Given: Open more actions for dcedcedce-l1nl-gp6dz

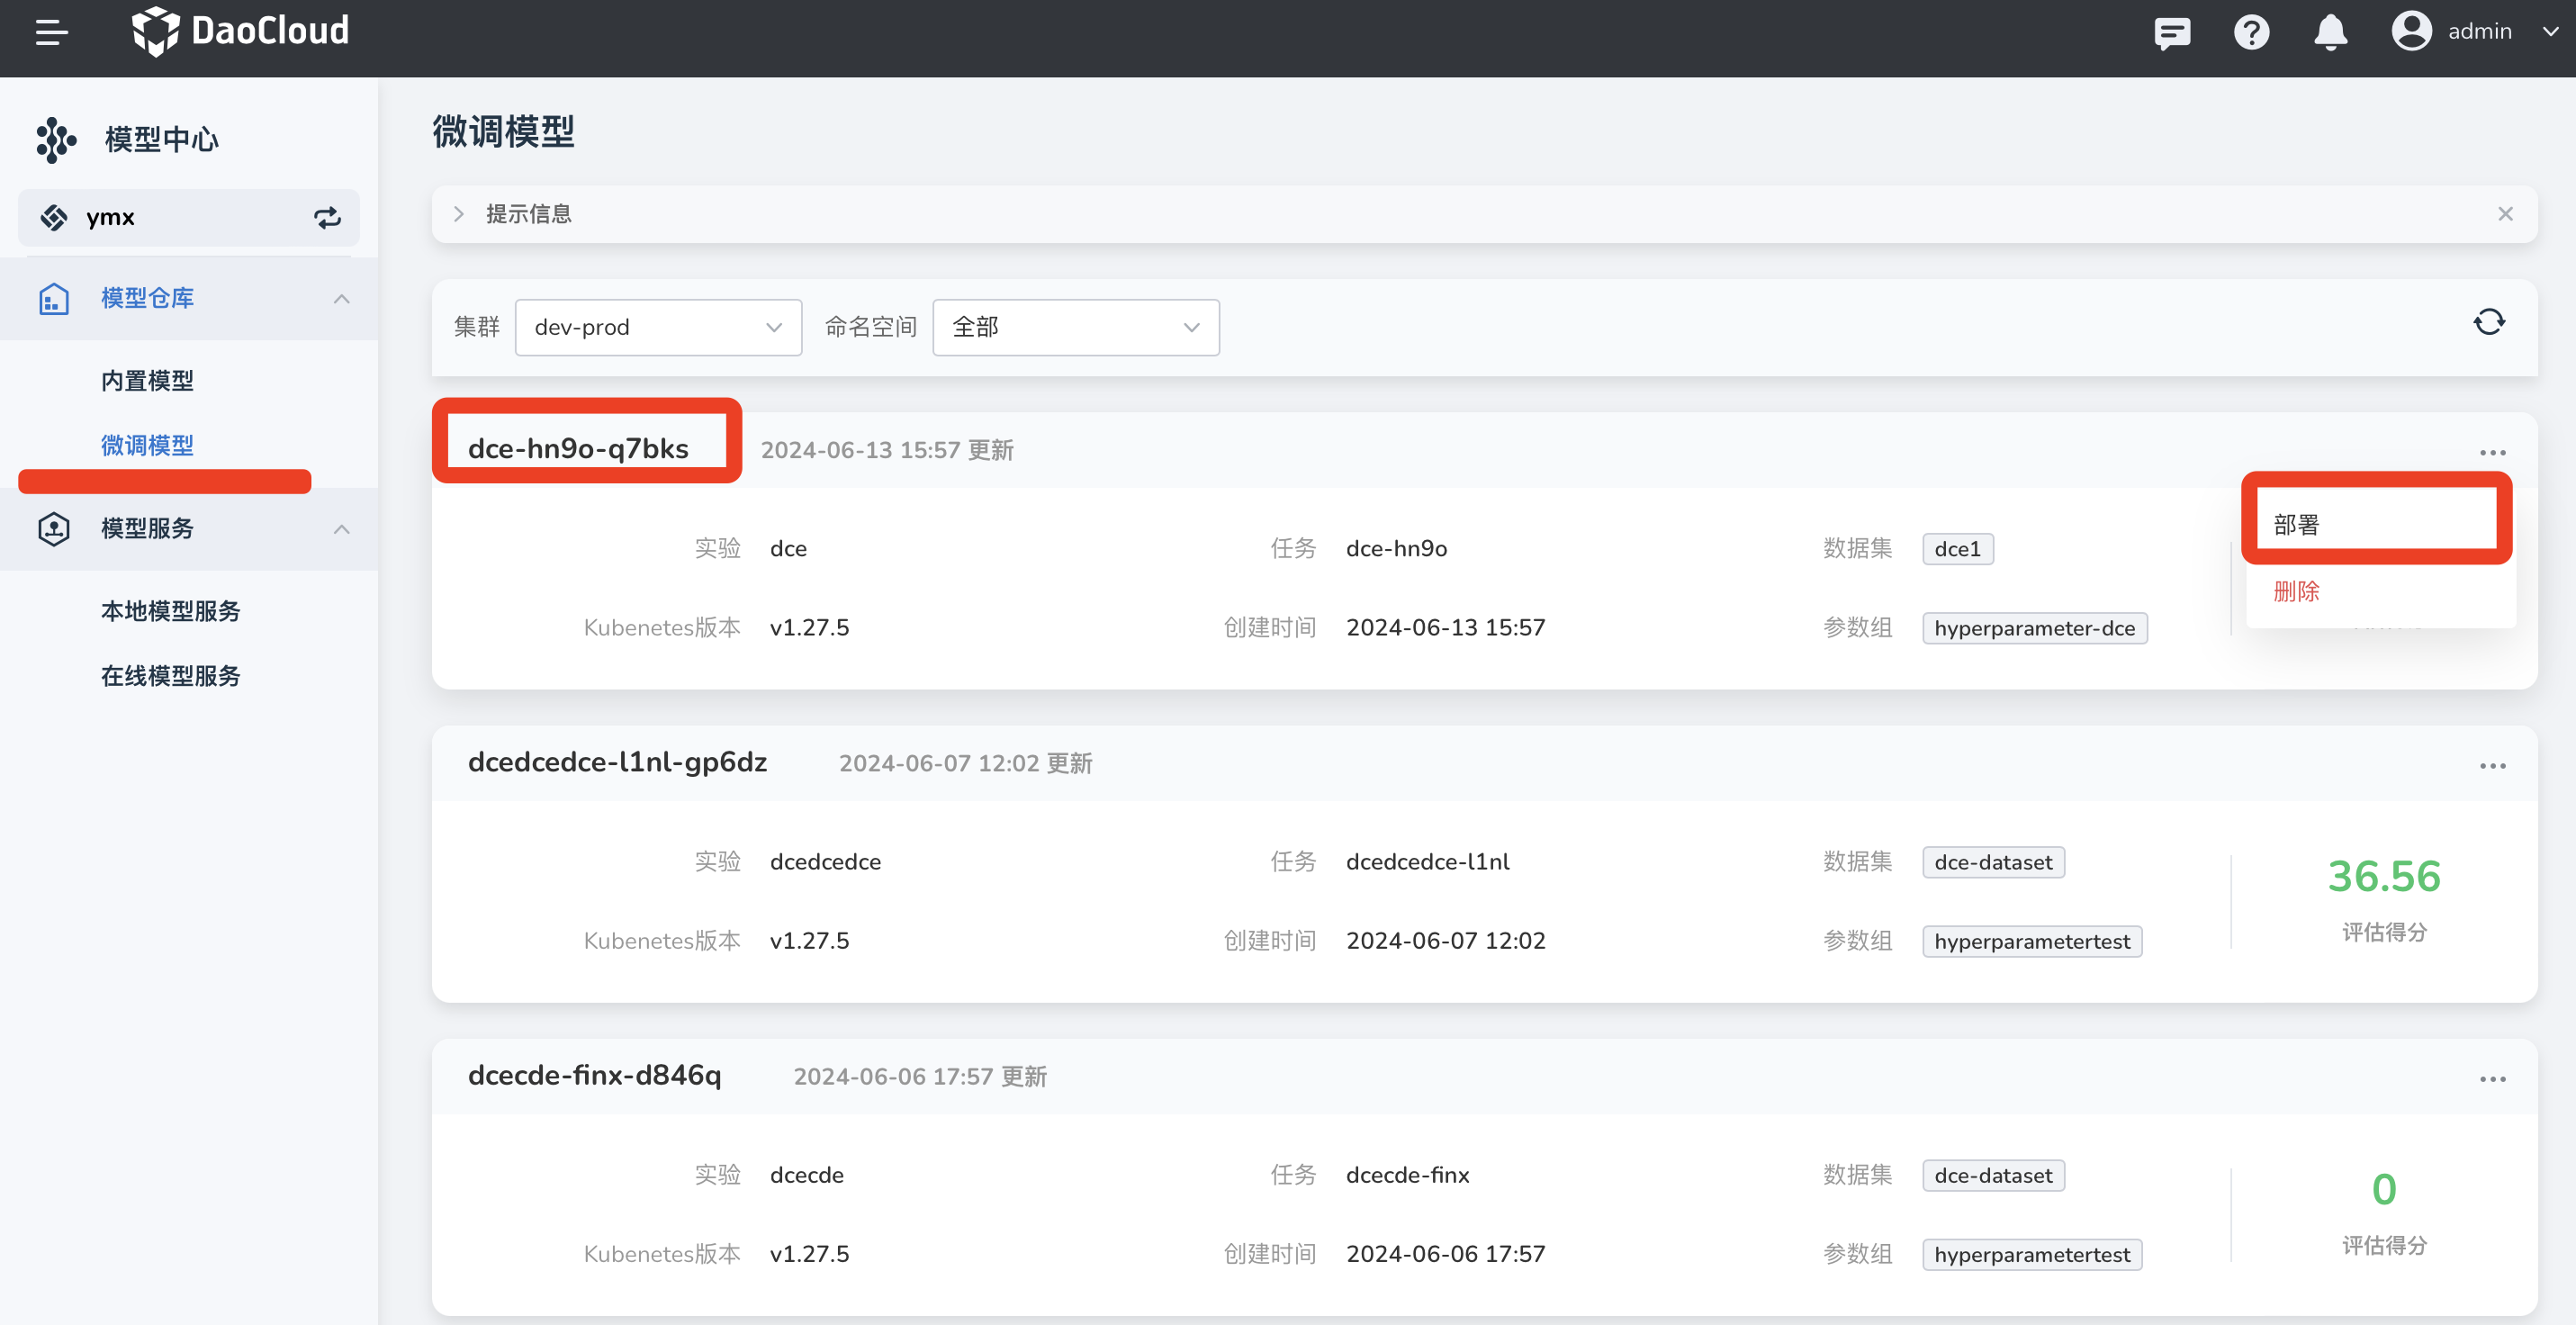Looking at the screenshot, I should pyautogui.click(x=2492, y=766).
